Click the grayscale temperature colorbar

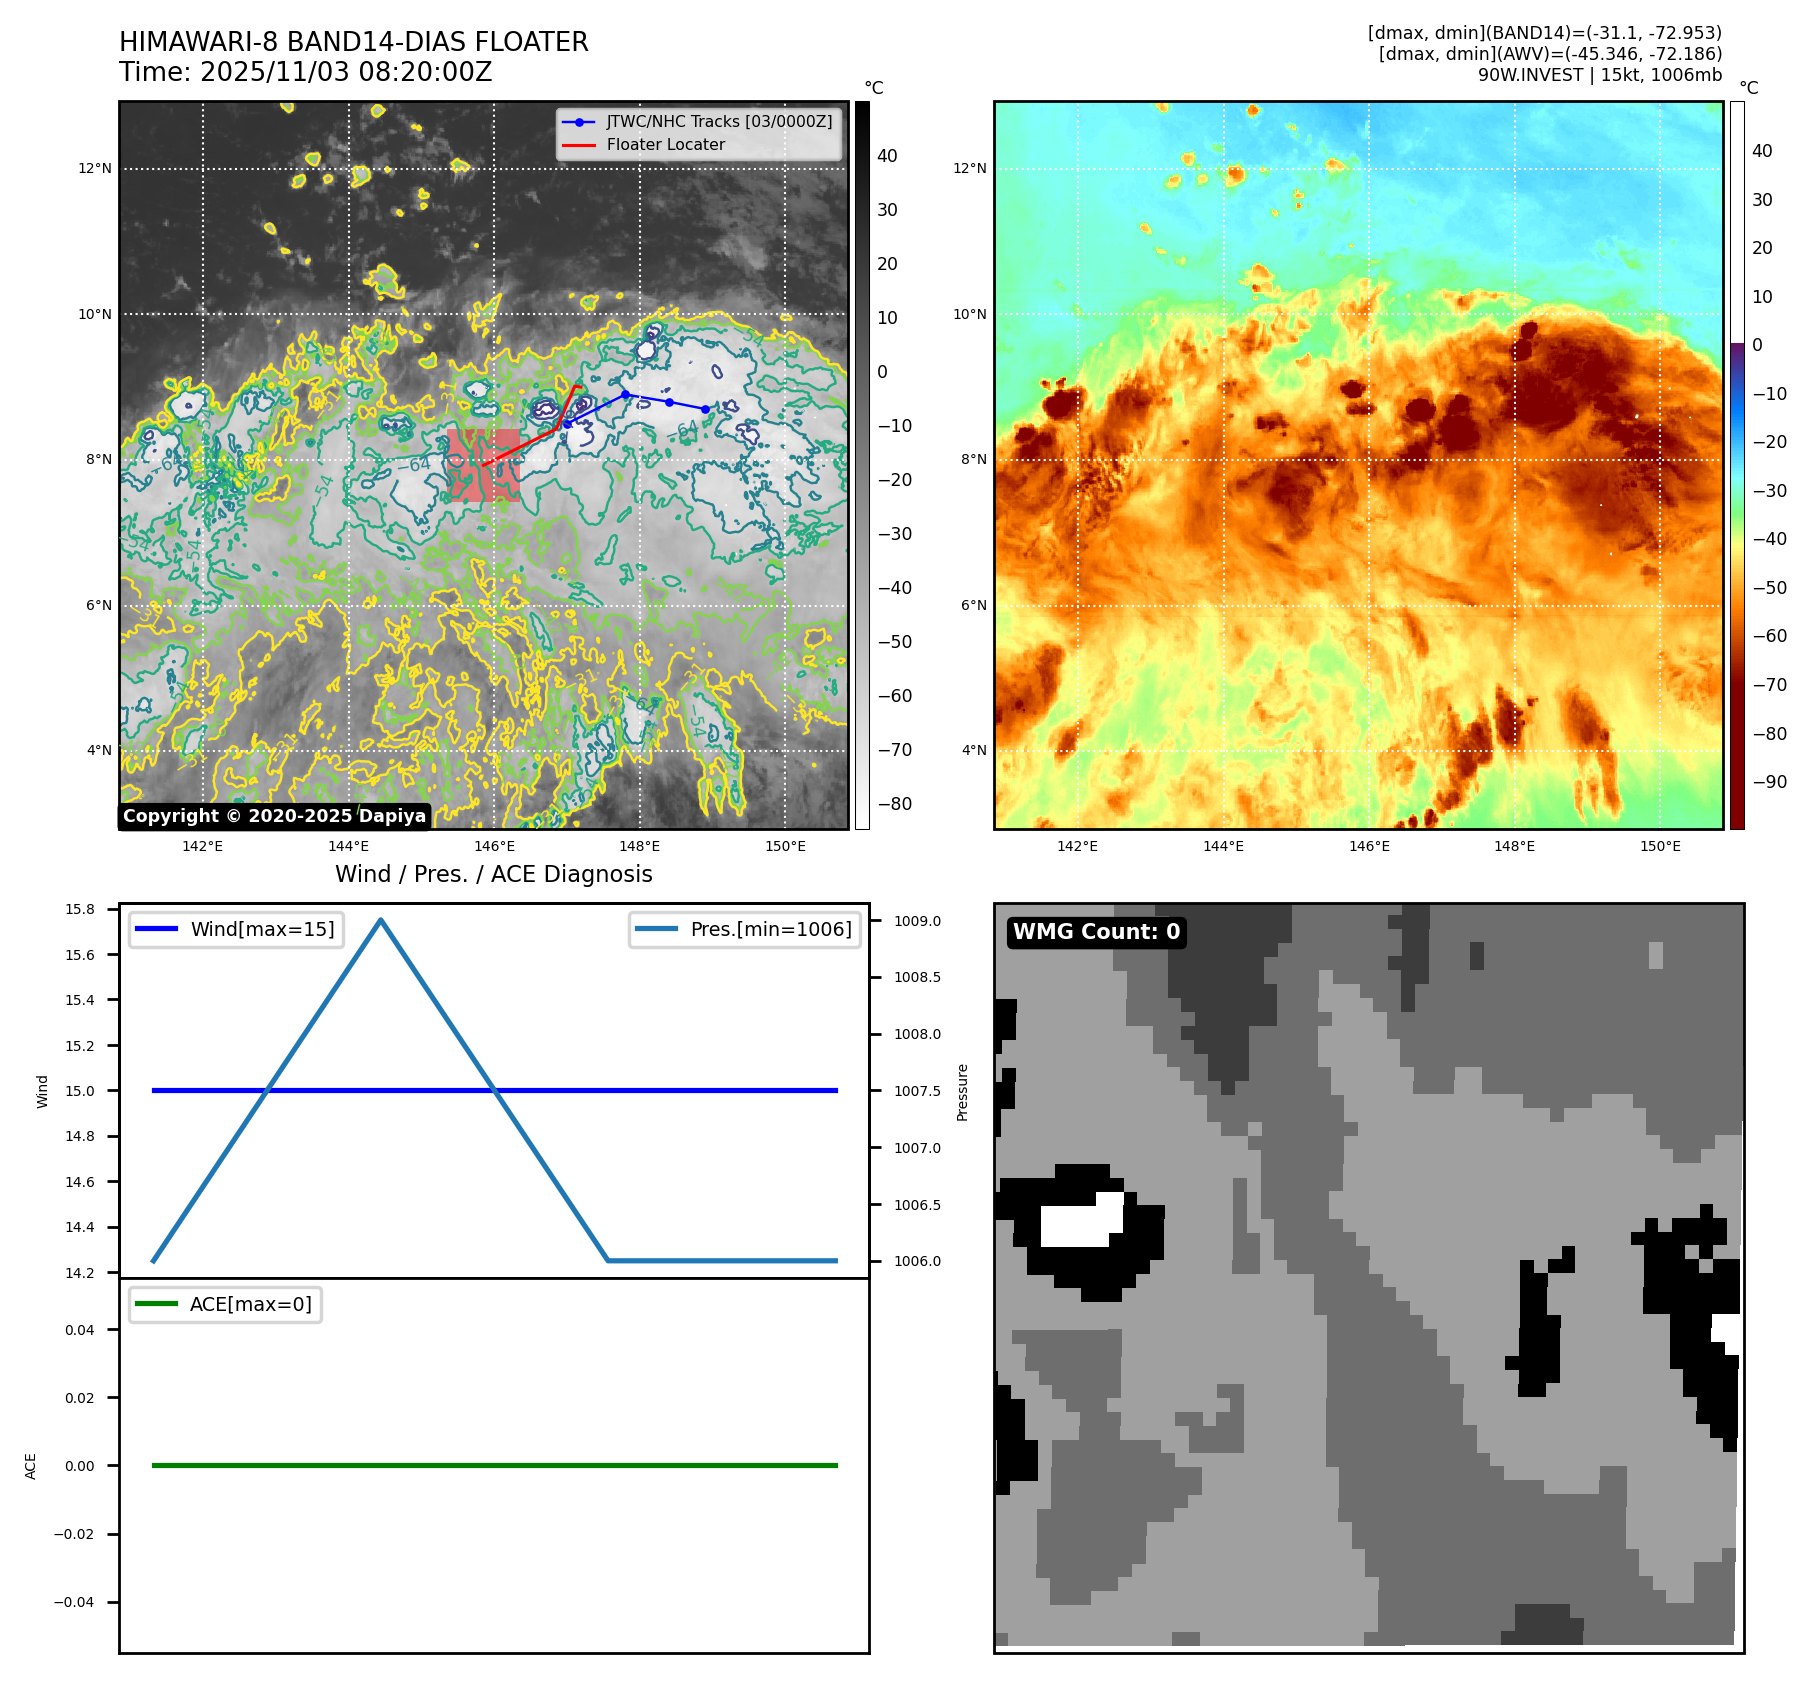(x=862, y=465)
